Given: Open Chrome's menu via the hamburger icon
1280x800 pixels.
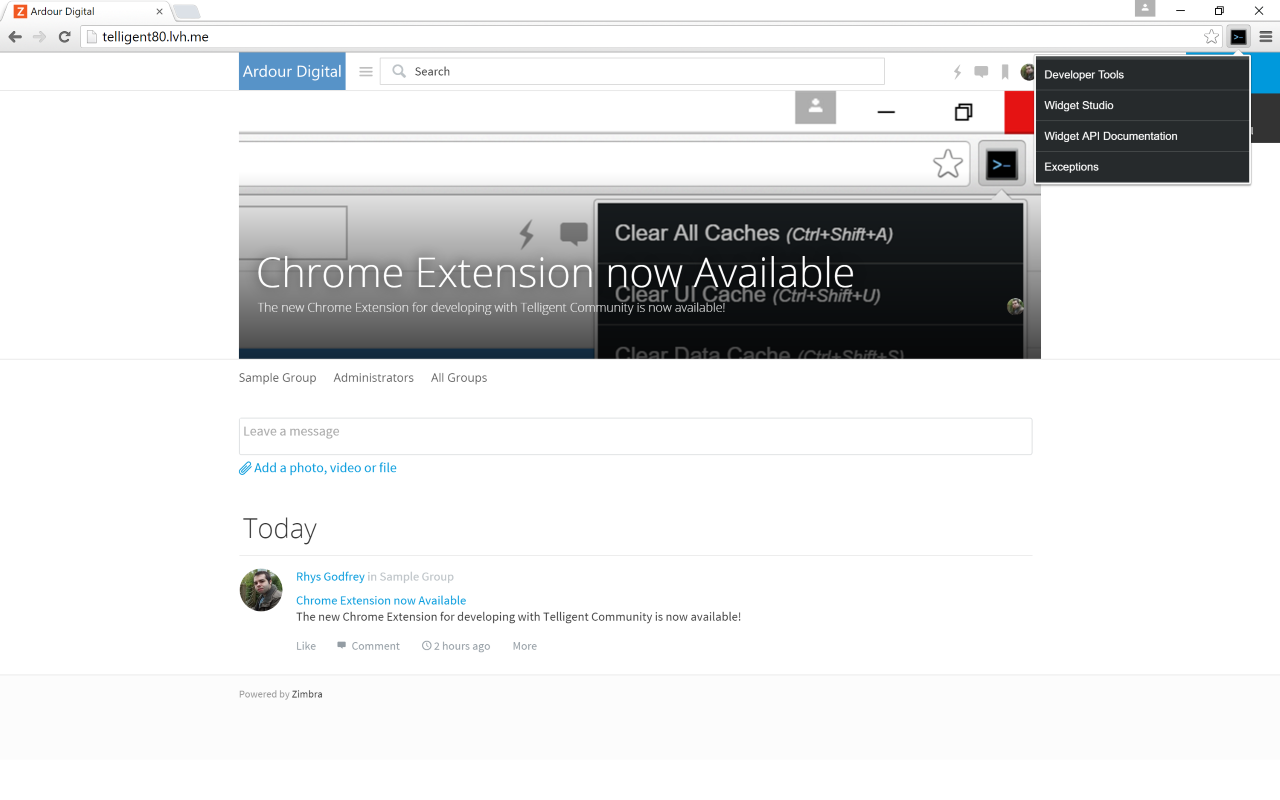Looking at the screenshot, I should click(x=1265, y=36).
